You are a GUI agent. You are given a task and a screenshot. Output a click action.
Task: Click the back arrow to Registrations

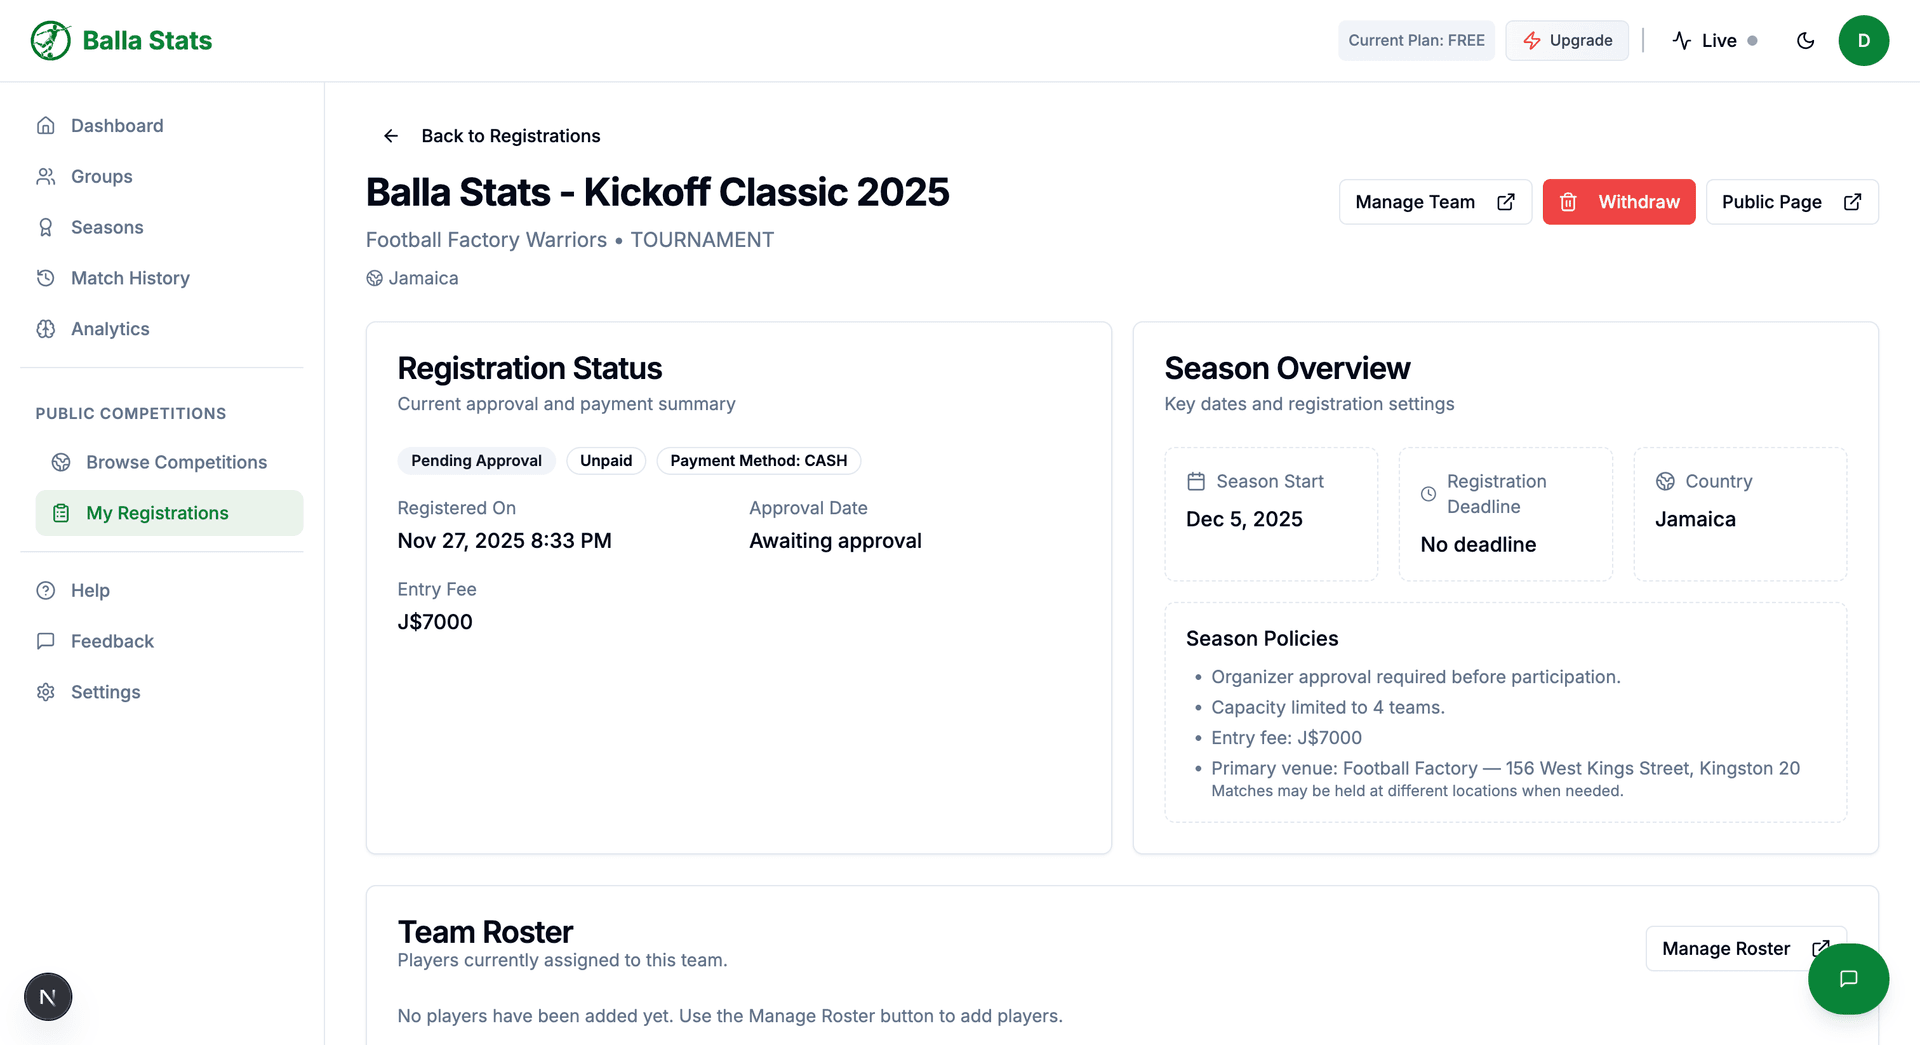coord(390,136)
